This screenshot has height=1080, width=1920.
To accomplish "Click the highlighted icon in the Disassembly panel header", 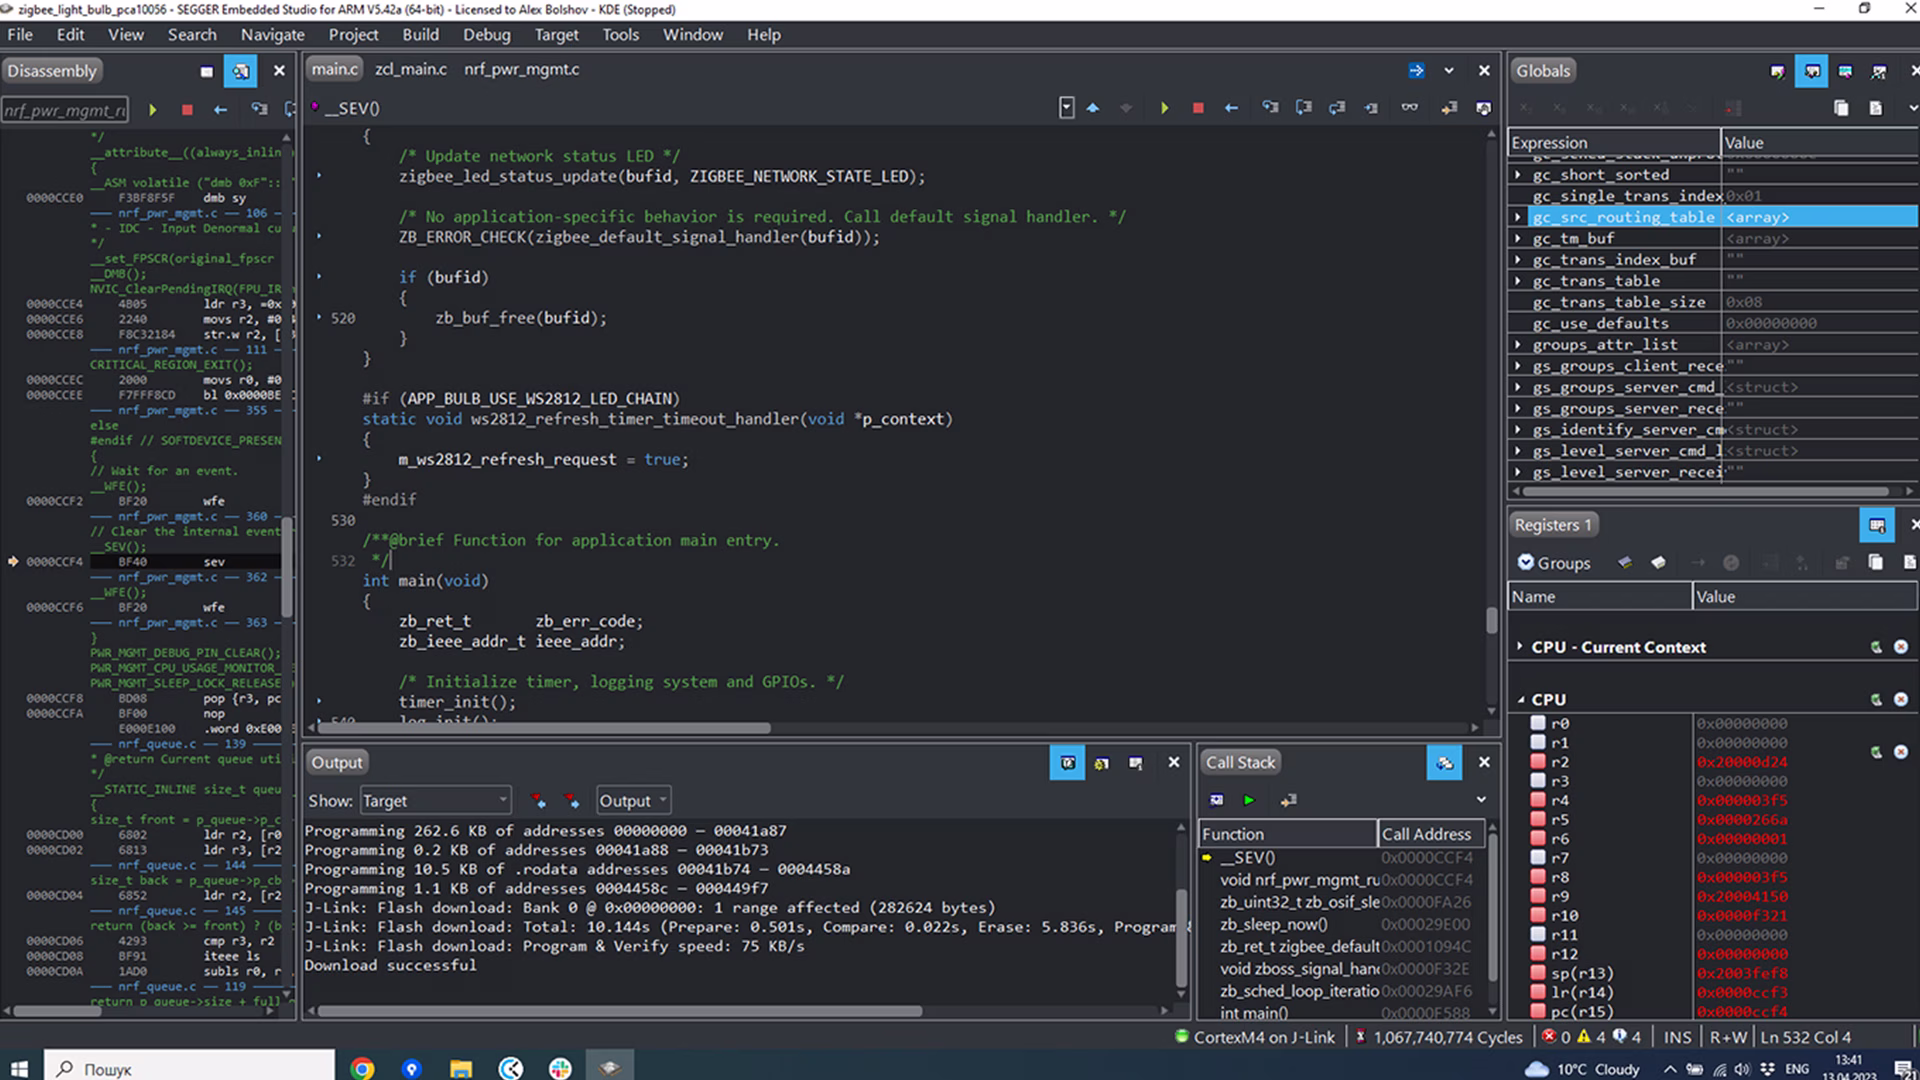I will (x=241, y=71).
